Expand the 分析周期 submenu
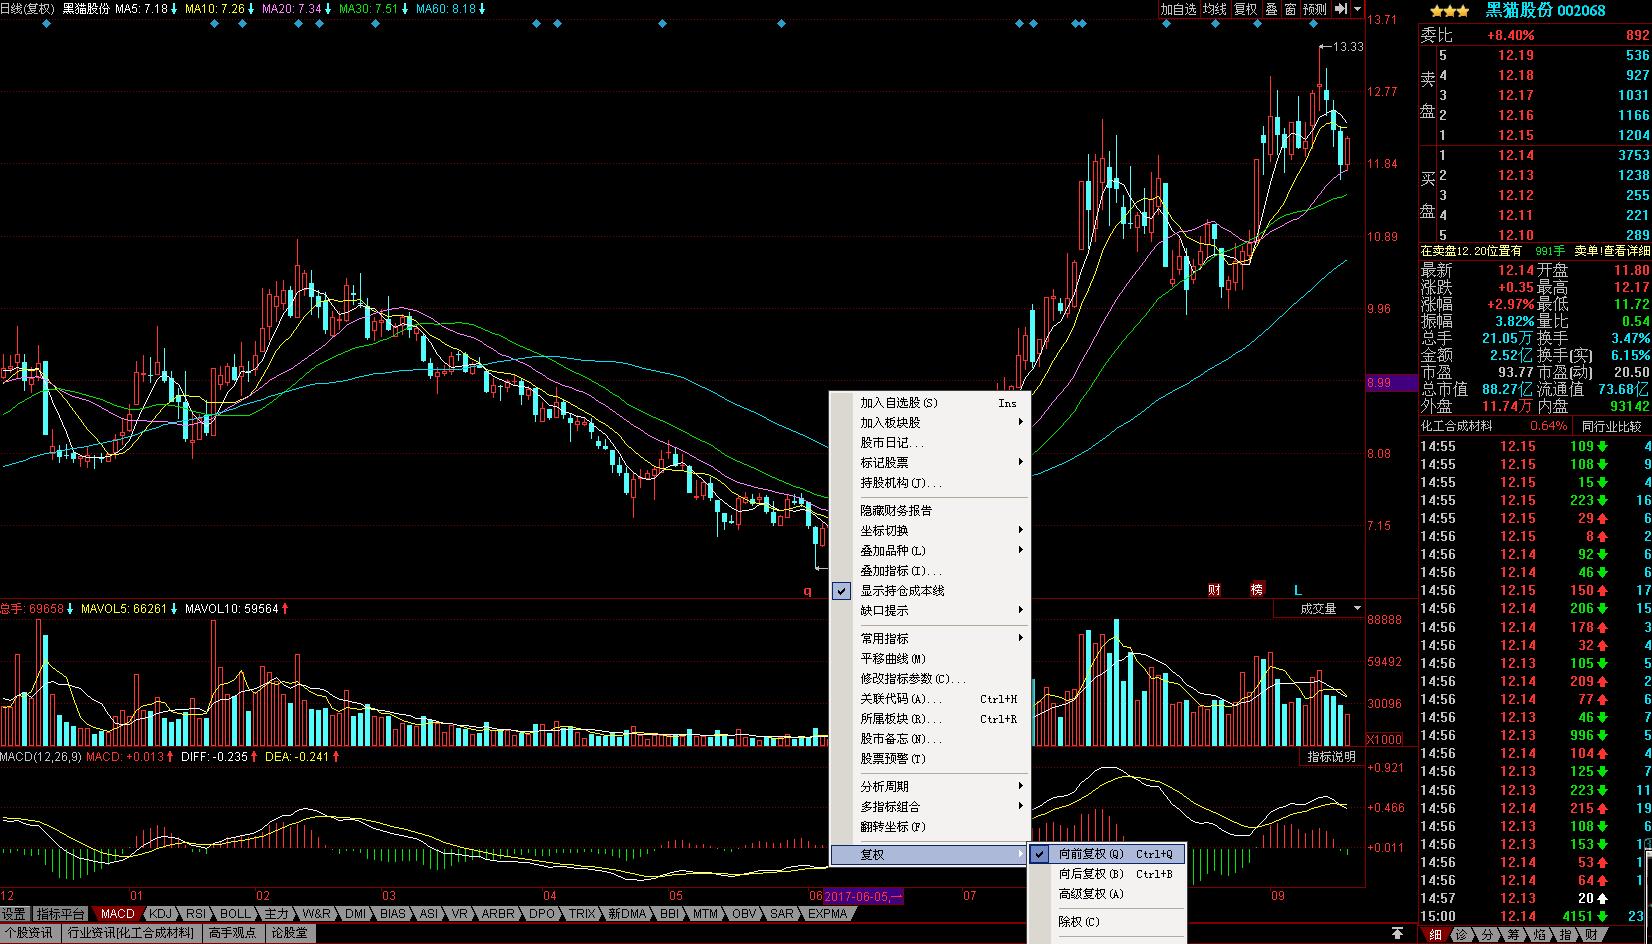1652x944 pixels. click(929, 787)
